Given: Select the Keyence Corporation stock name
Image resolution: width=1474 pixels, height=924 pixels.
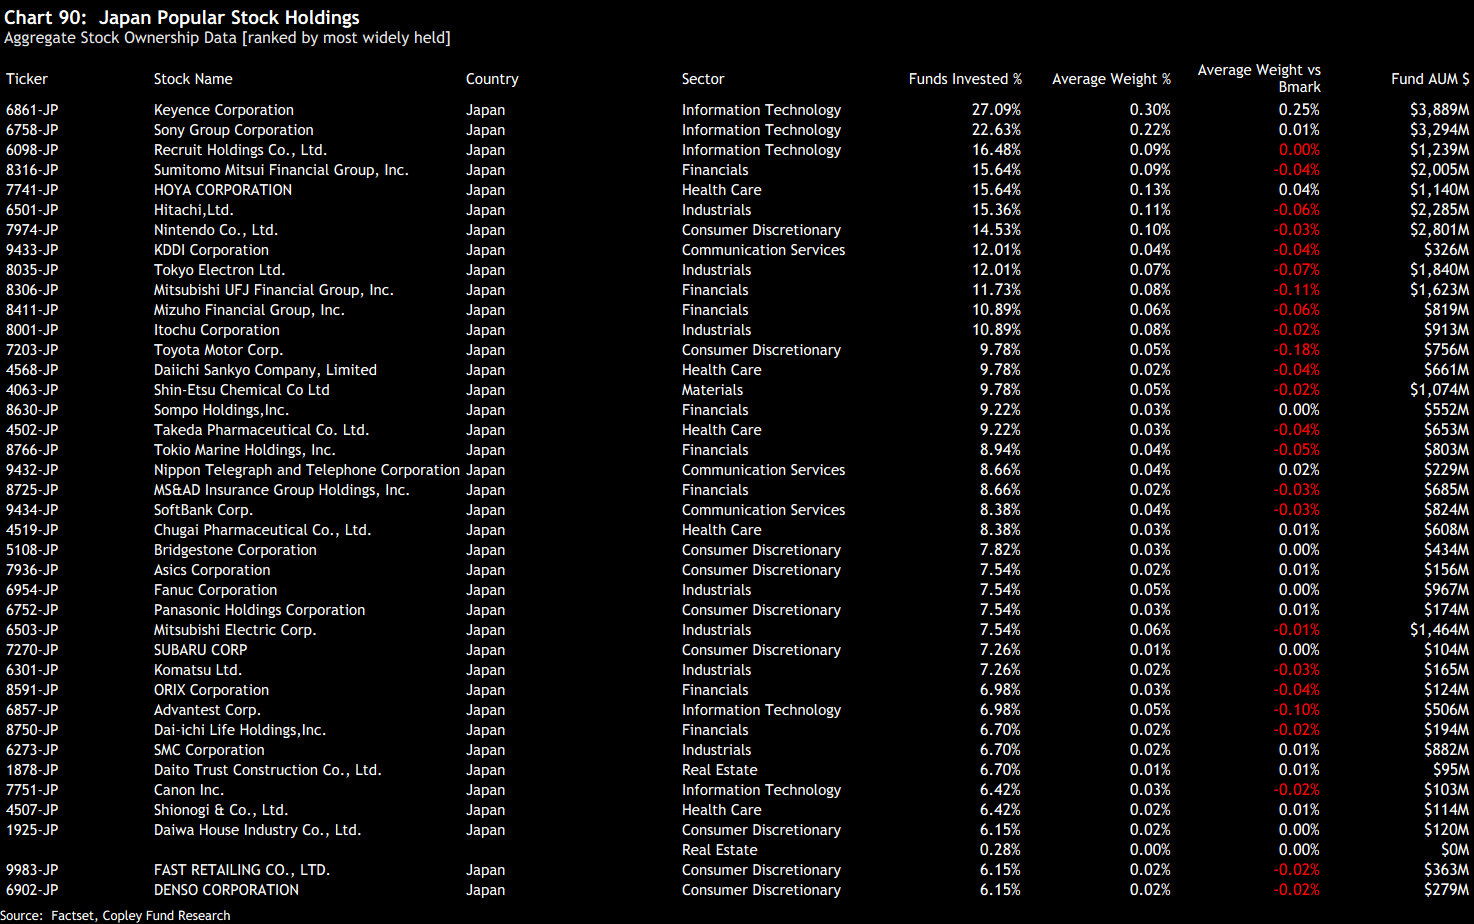Looking at the screenshot, I should click(x=224, y=110).
